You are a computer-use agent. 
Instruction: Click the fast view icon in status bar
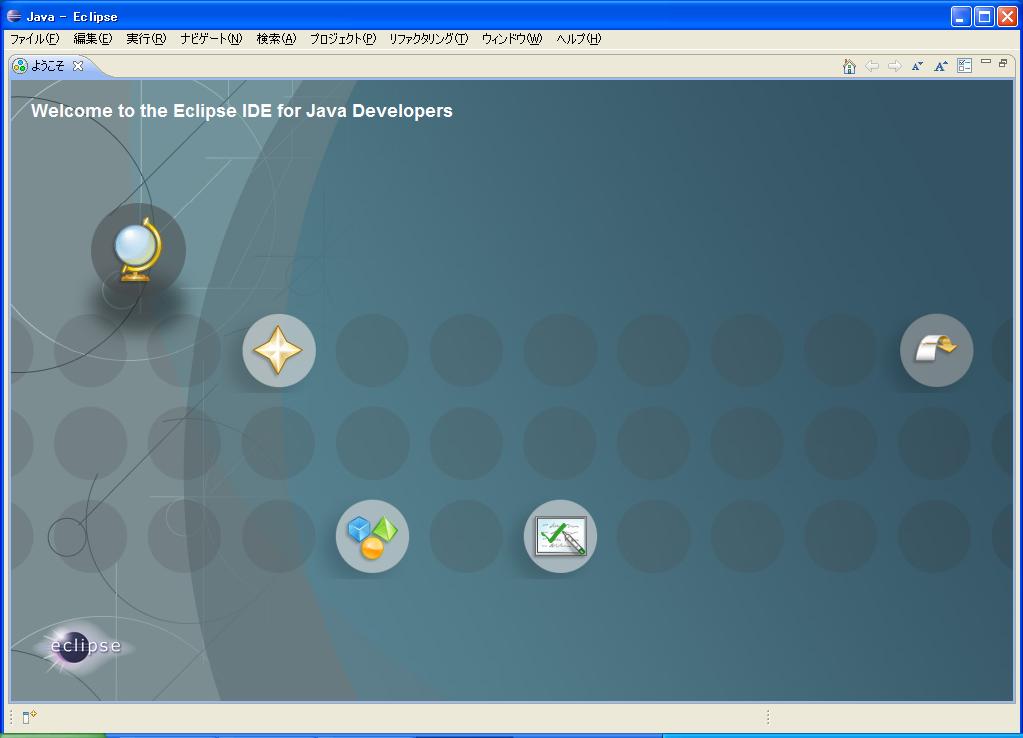[29, 717]
